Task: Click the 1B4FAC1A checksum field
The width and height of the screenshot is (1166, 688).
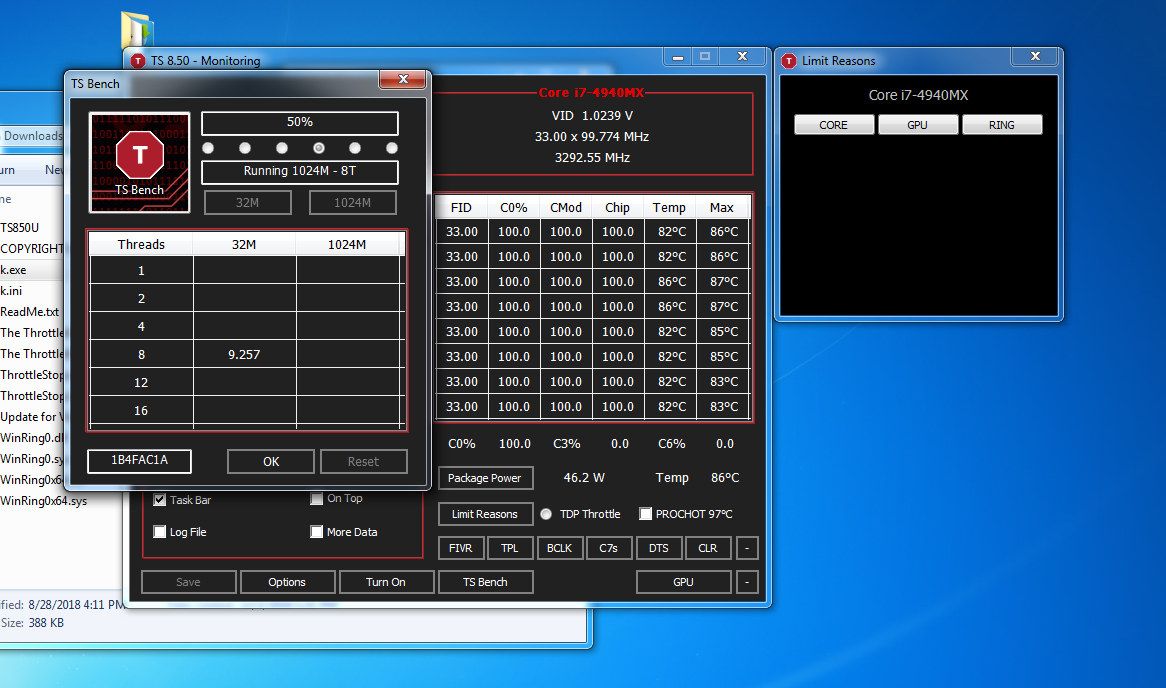Action: click(139, 460)
